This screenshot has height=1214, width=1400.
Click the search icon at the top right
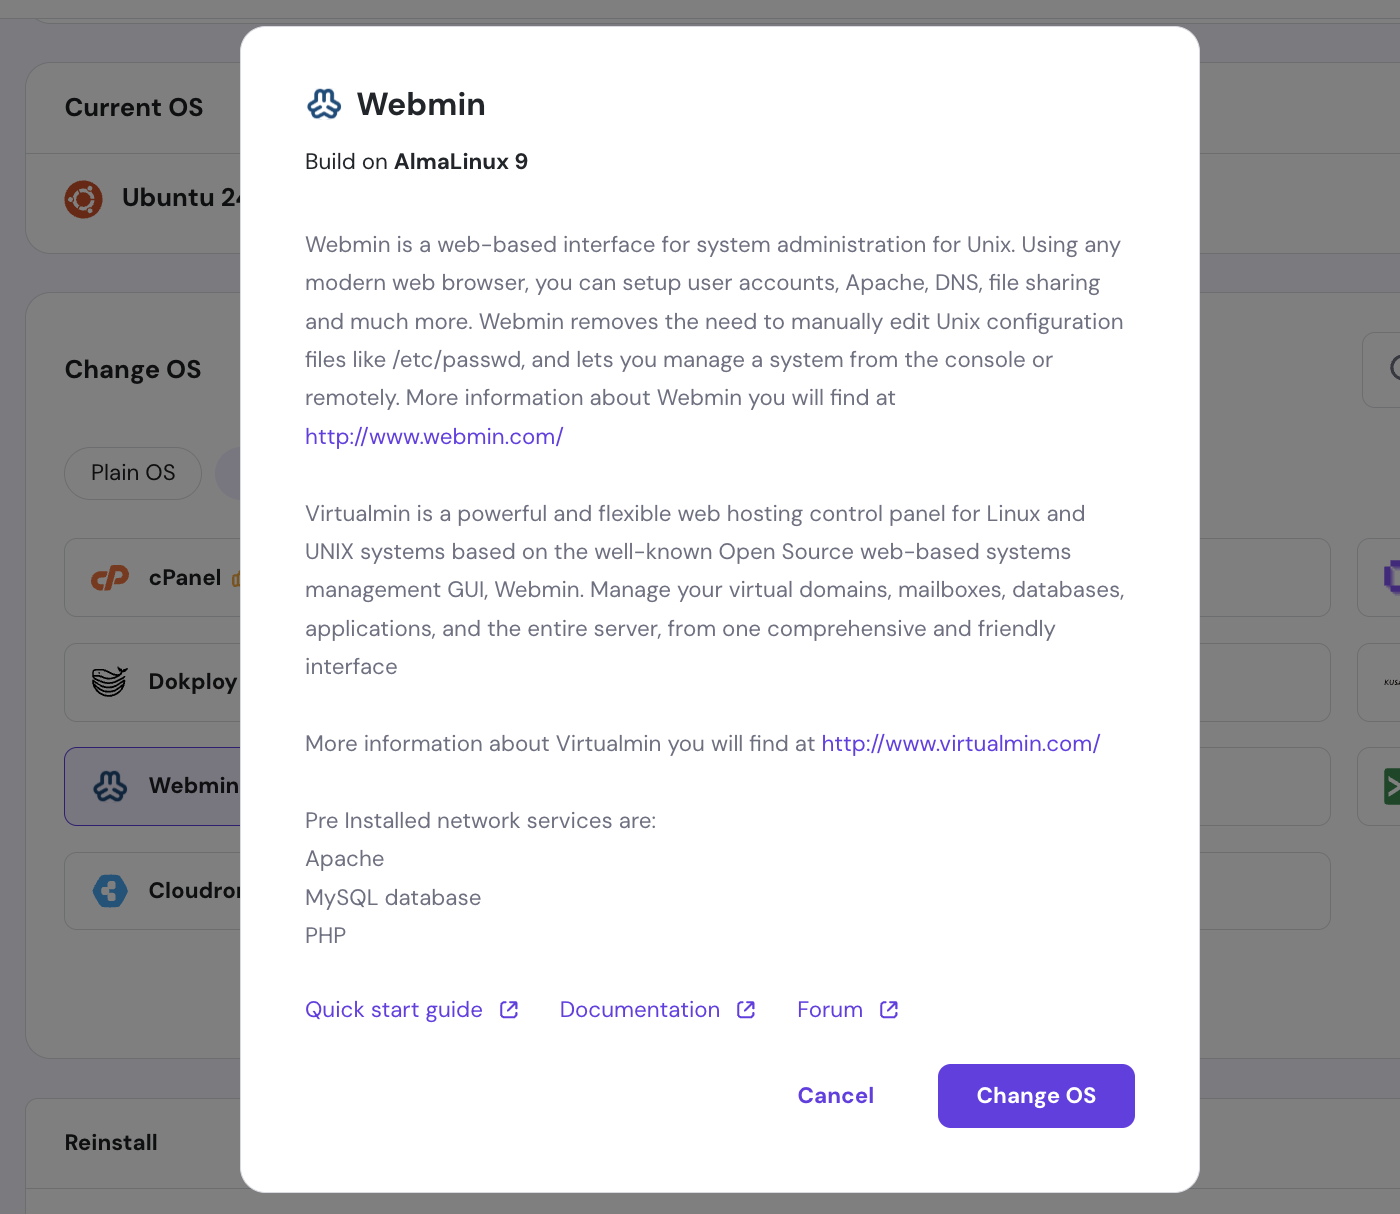click(x=1394, y=370)
